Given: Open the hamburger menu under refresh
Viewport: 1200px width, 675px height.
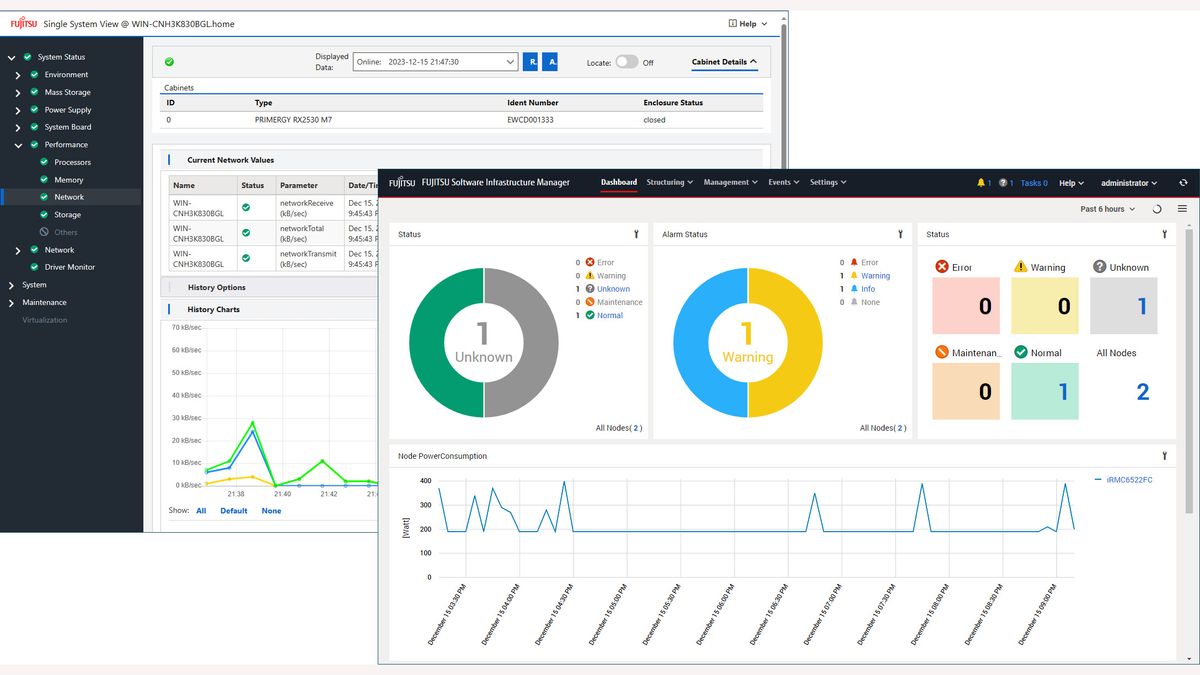Looking at the screenshot, I should (x=1182, y=209).
